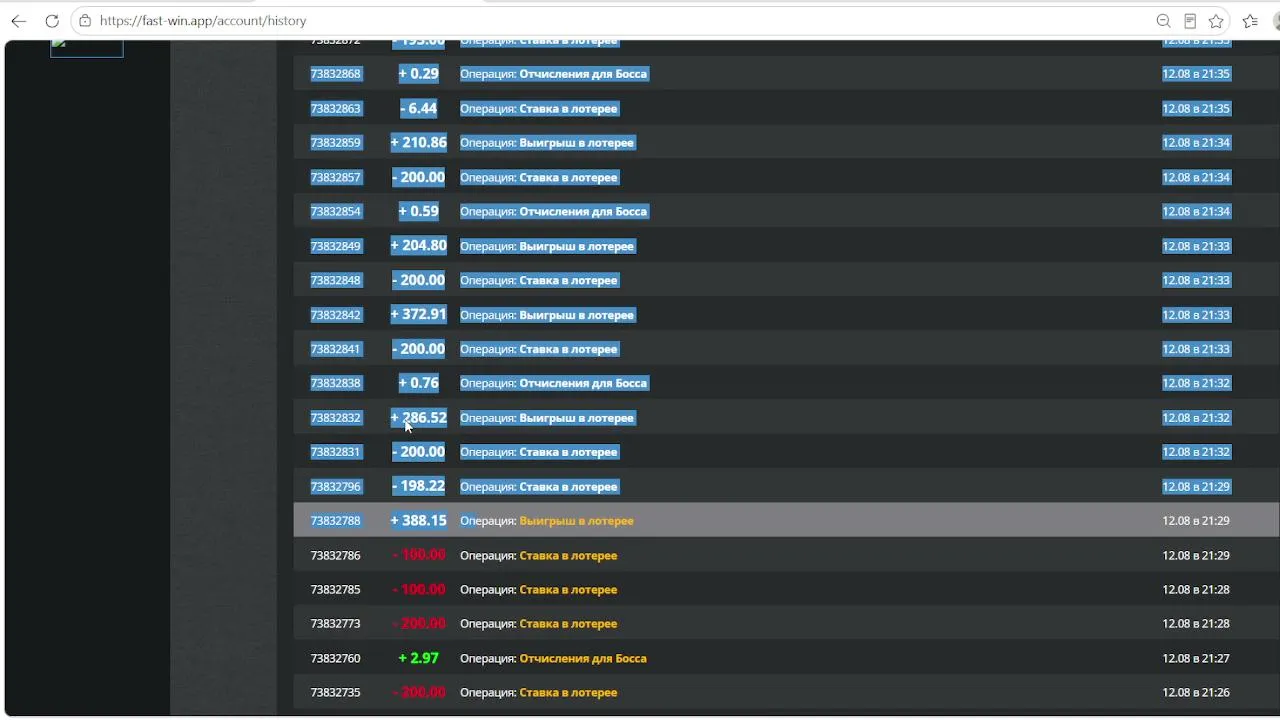Click transaction ID 73832788
The width and height of the screenshot is (1280, 720).
click(336, 521)
